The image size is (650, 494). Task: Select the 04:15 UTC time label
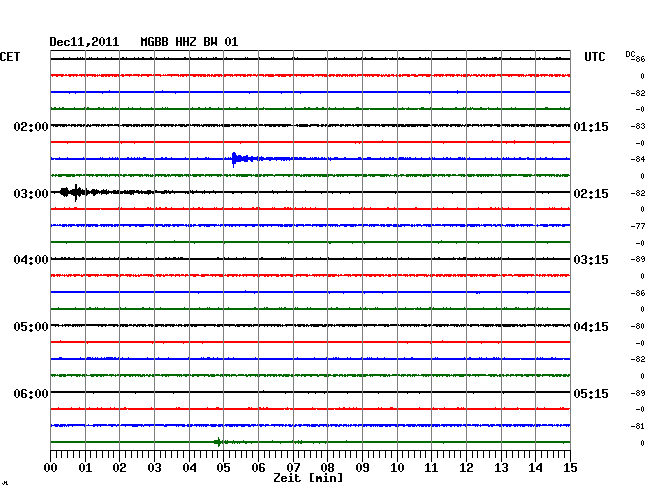click(x=591, y=327)
